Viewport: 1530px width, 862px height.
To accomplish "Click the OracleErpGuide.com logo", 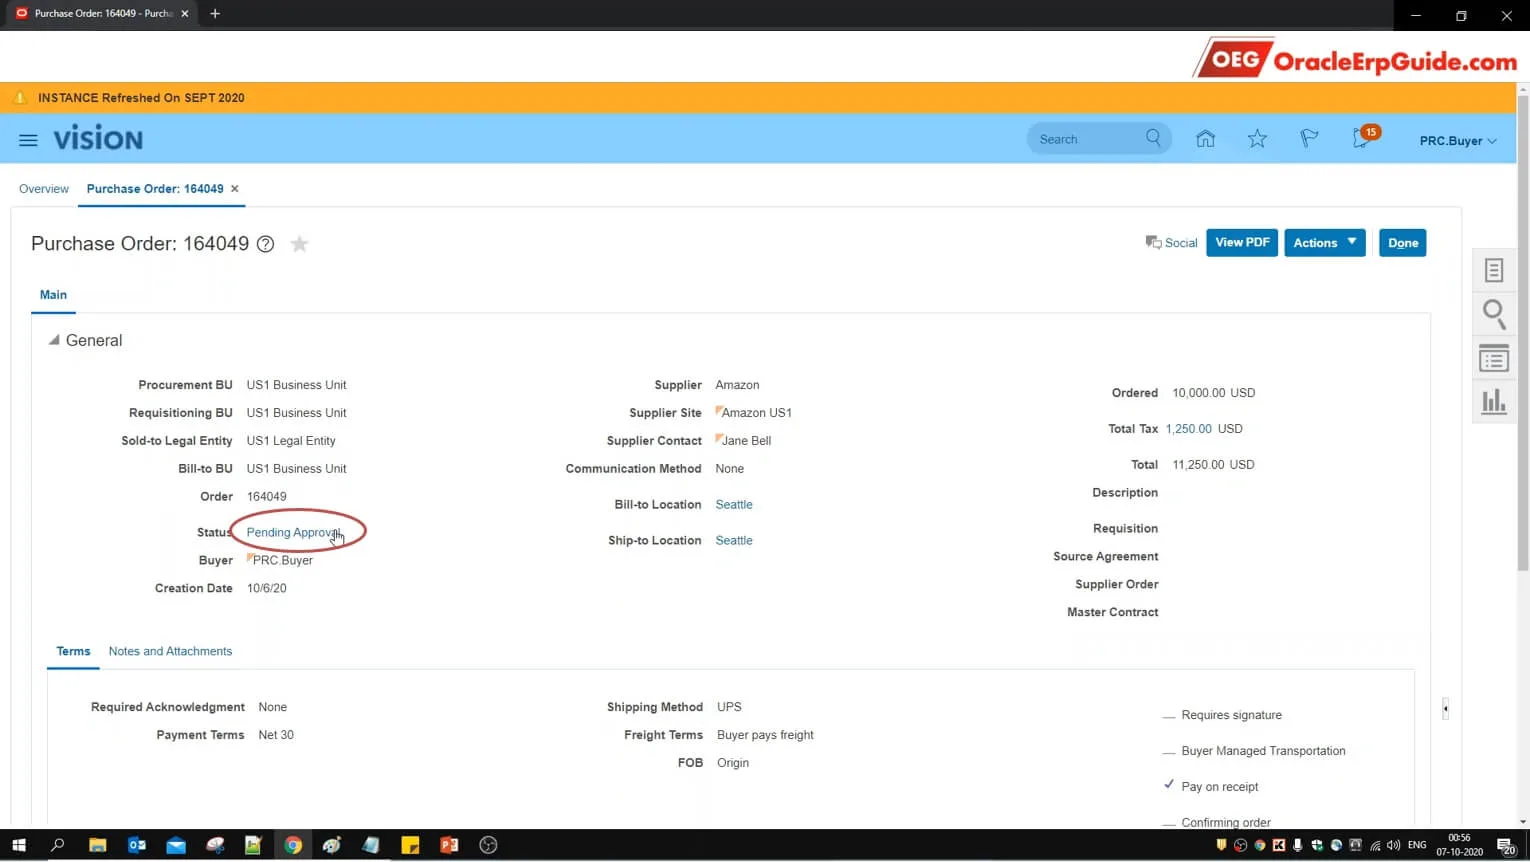I will point(1357,59).
